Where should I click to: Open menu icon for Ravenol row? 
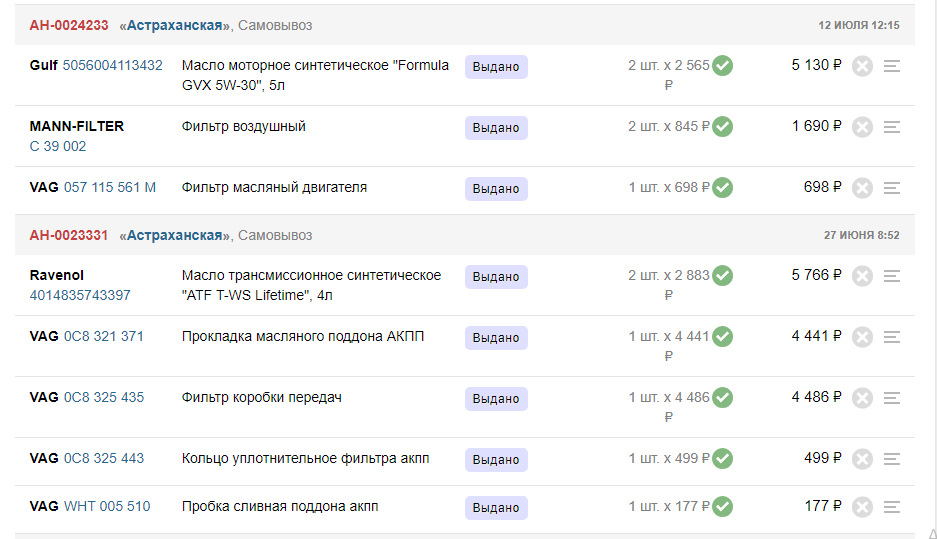click(892, 275)
